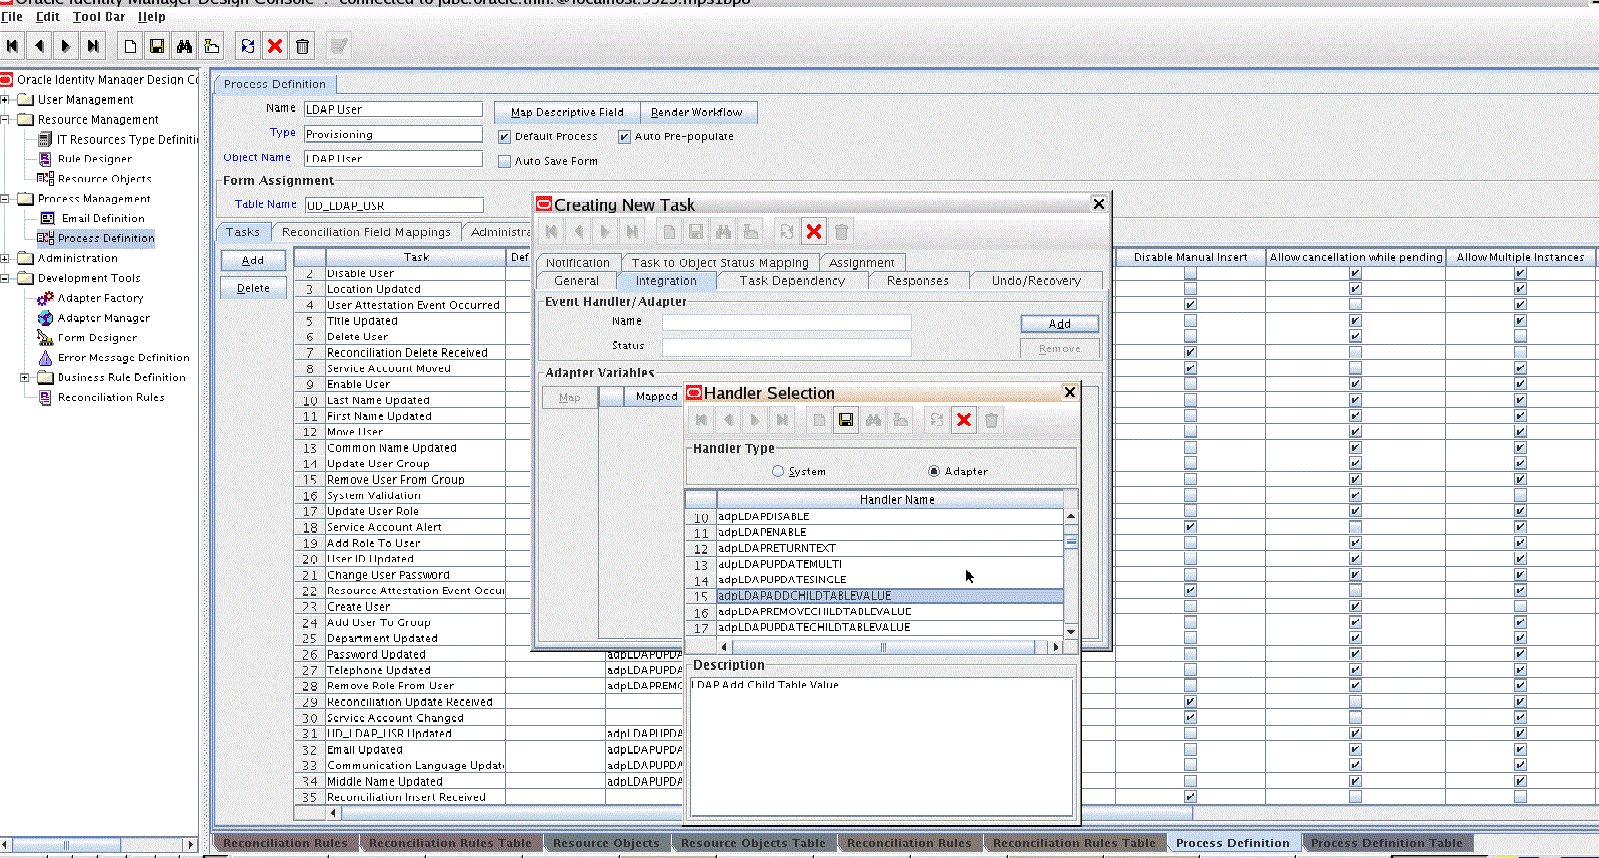Collapse Development Tools tree node
The height and width of the screenshot is (858, 1599).
pos(5,279)
